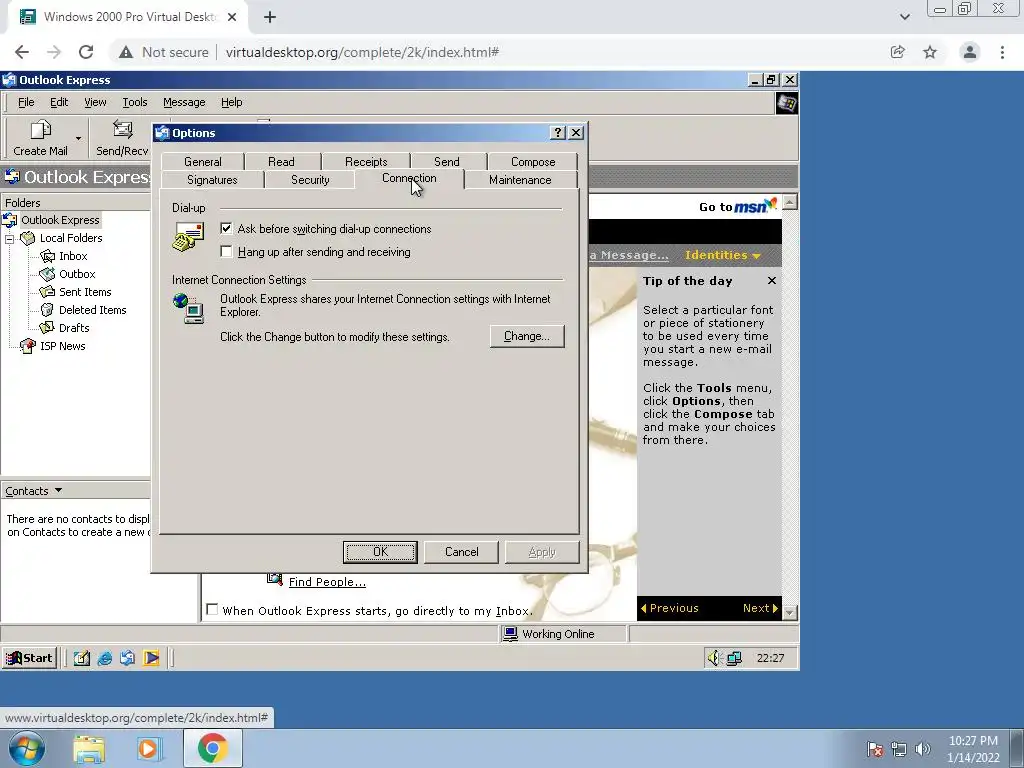Confirm Options dialog with OK
The height and width of the screenshot is (768, 1024).
click(x=380, y=552)
